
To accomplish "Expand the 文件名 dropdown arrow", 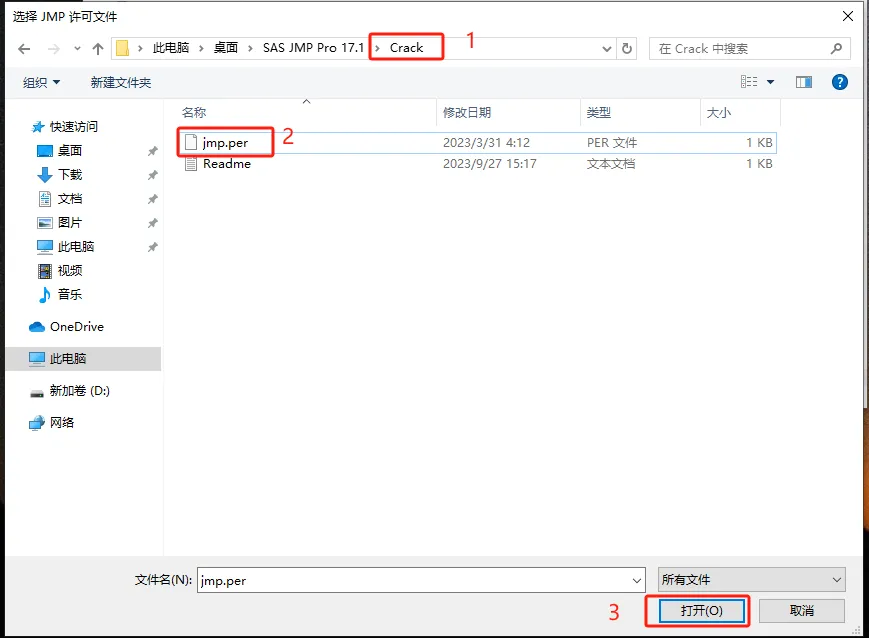I will [x=637, y=580].
